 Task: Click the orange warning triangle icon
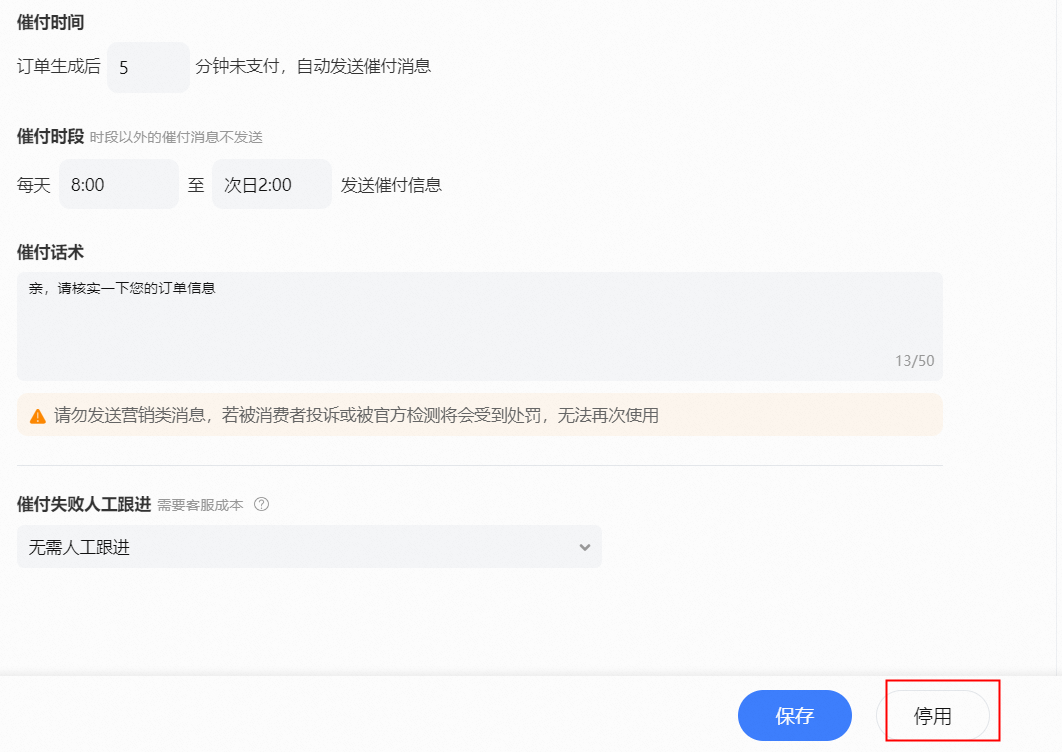pos(38,416)
